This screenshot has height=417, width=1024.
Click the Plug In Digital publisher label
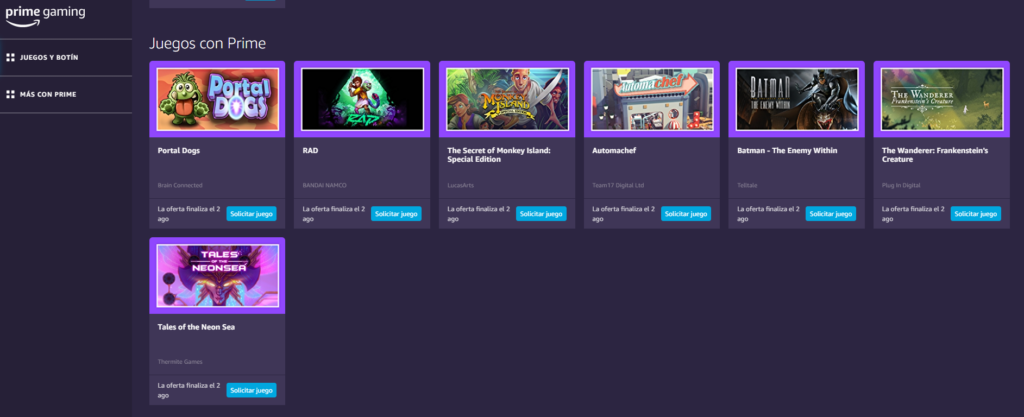pyautogui.click(x=901, y=185)
